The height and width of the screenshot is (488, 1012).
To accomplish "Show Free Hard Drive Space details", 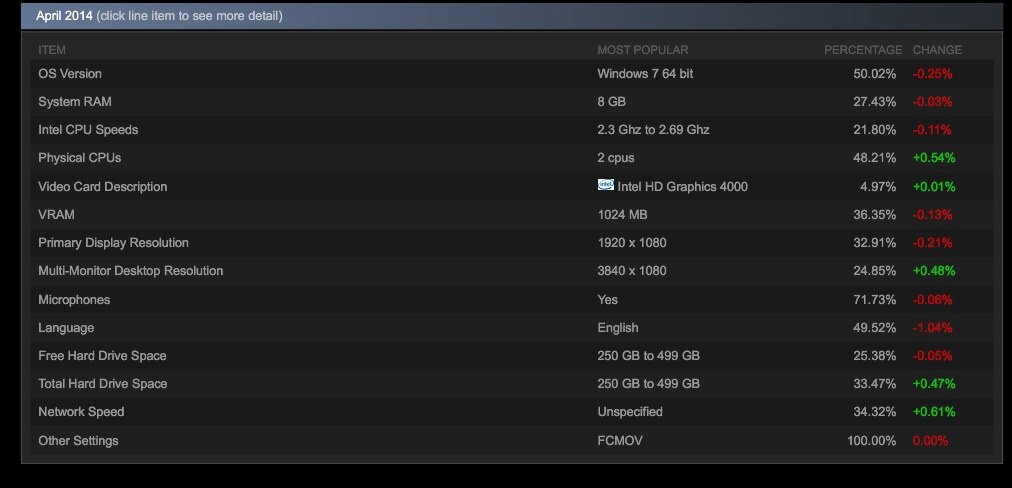I will pyautogui.click(x=512, y=356).
